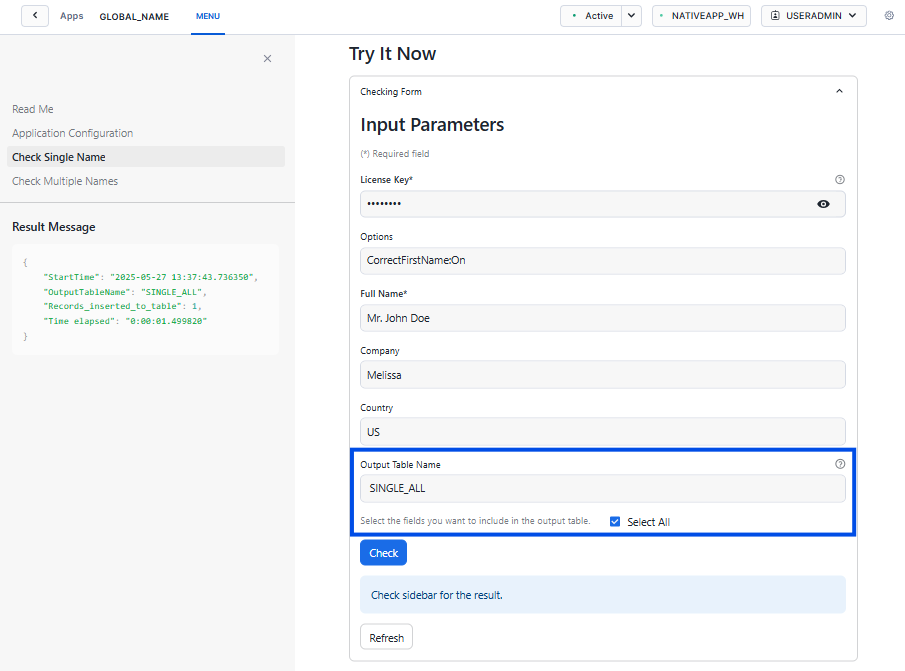This screenshot has width=905, height=671.
Task: Open the USERADMIN role dropdown
Action: 814,16
